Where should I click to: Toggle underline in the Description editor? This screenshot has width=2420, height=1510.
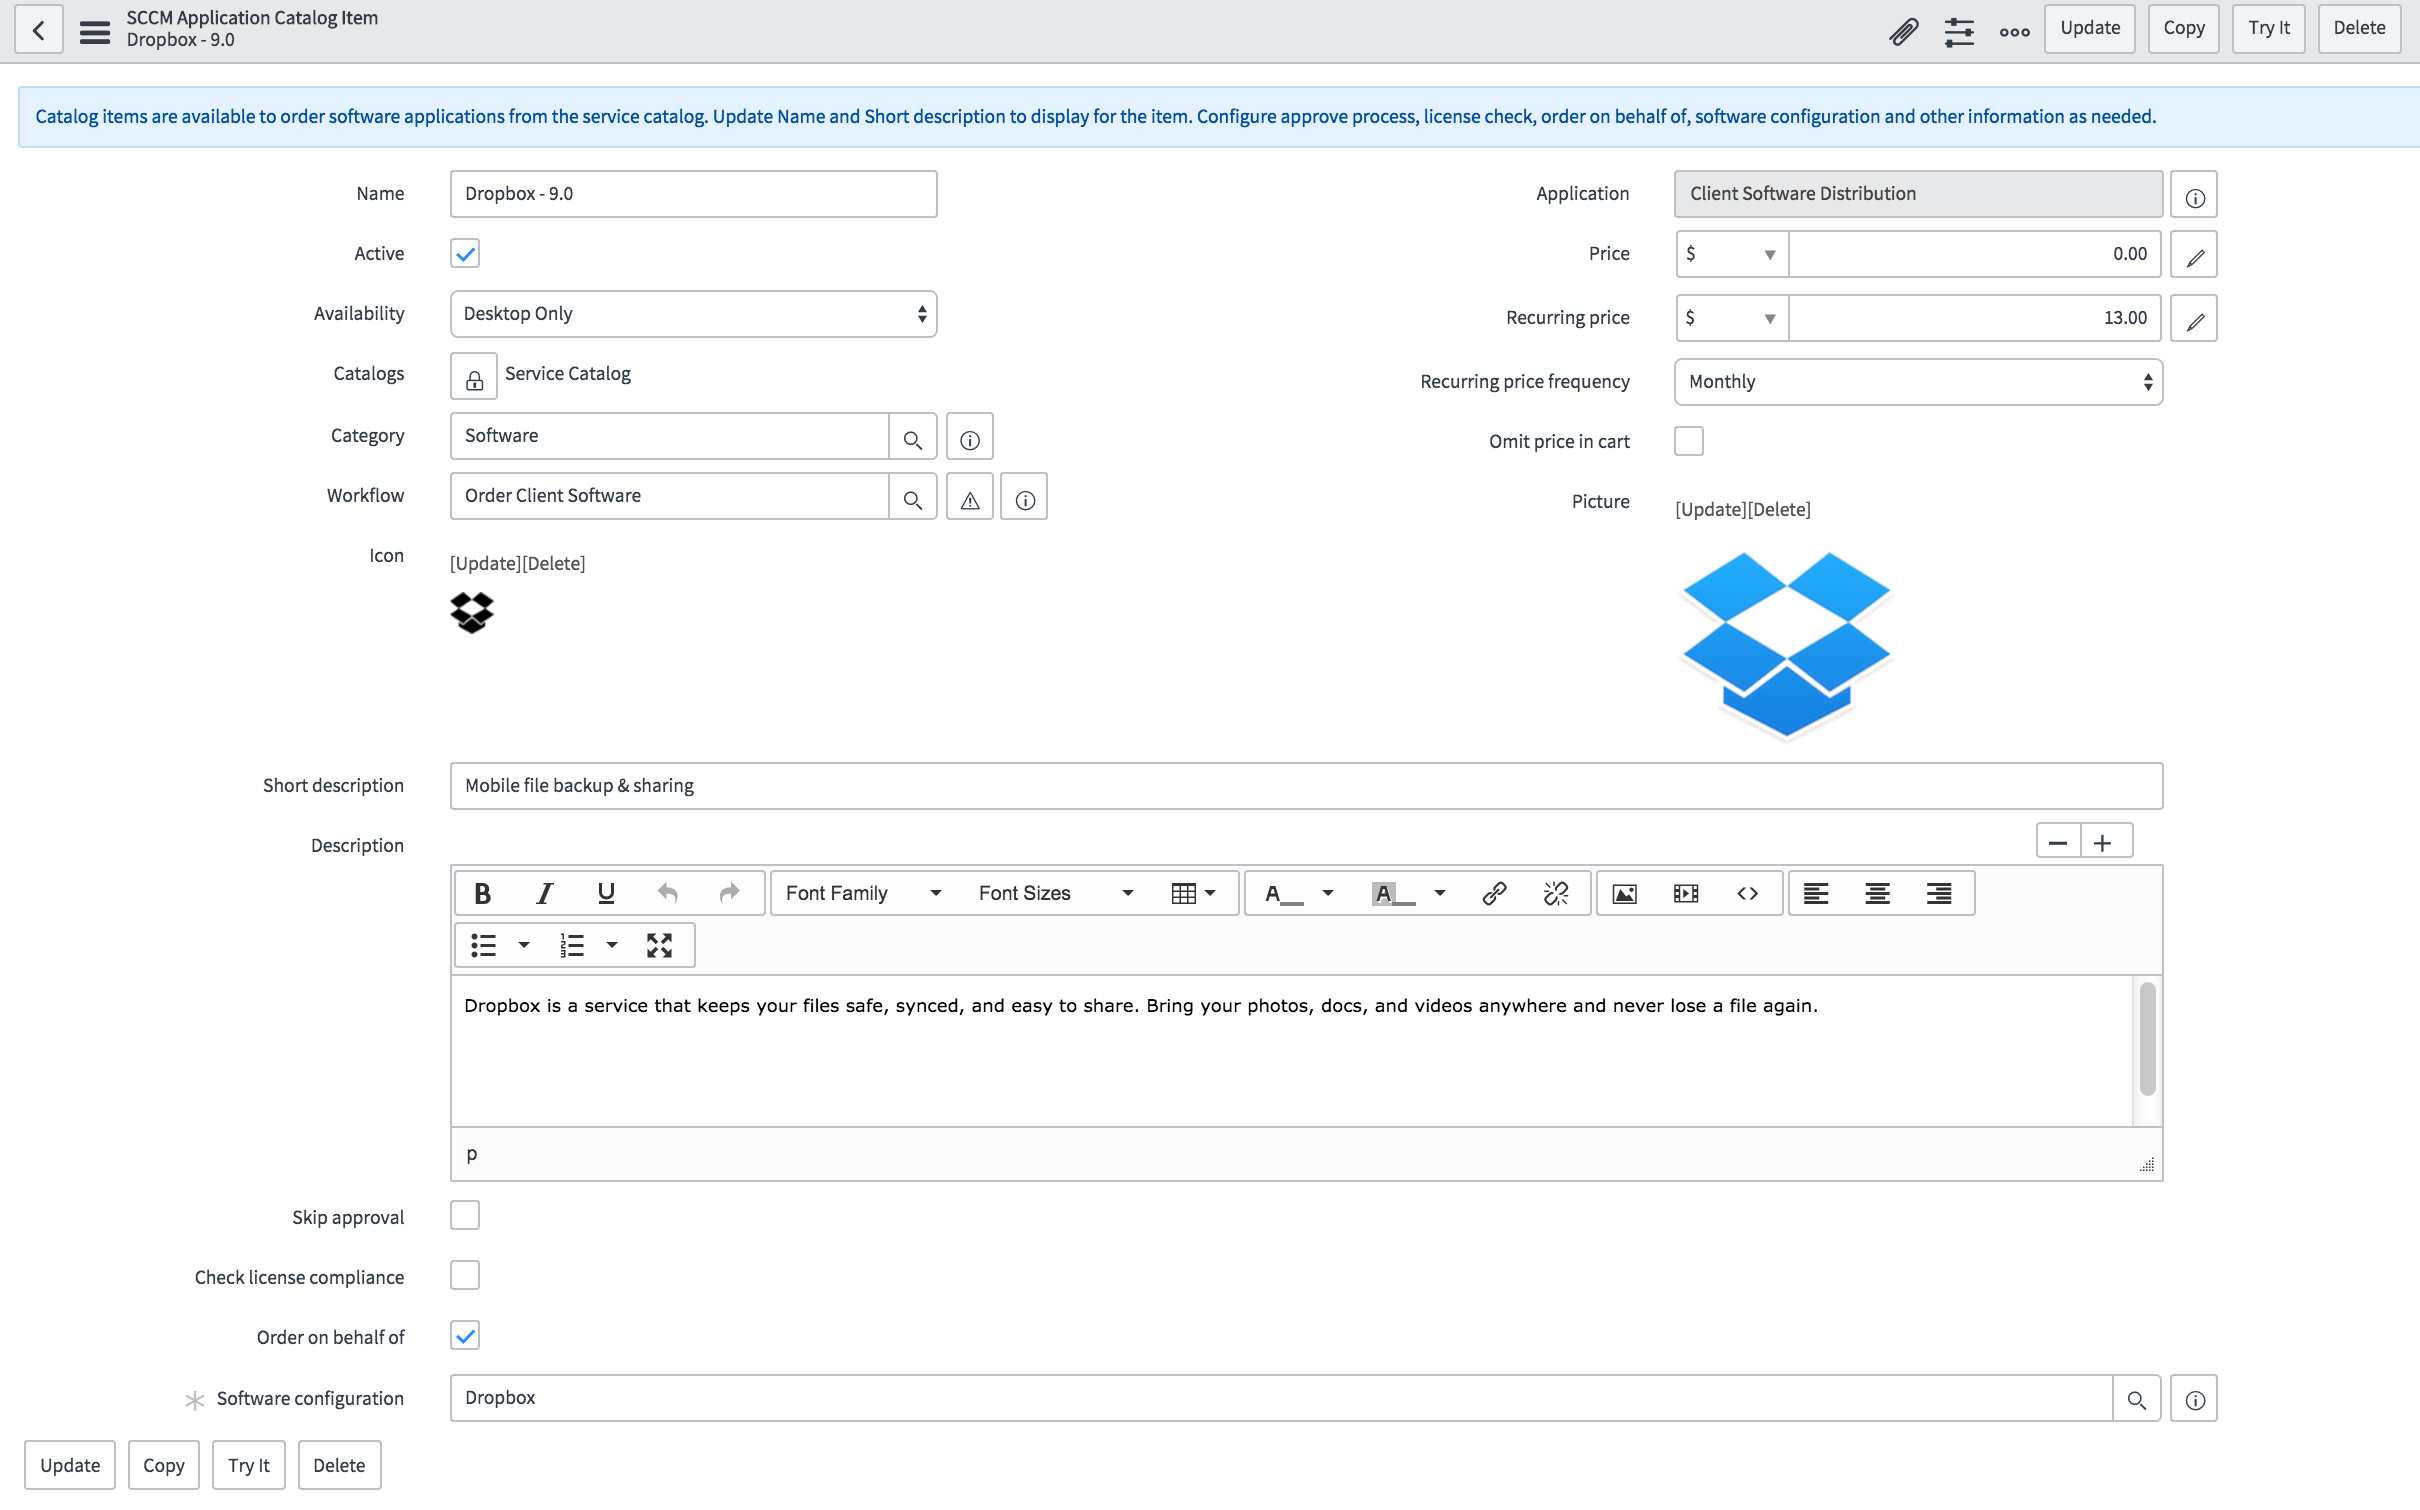[x=606, y=893]
